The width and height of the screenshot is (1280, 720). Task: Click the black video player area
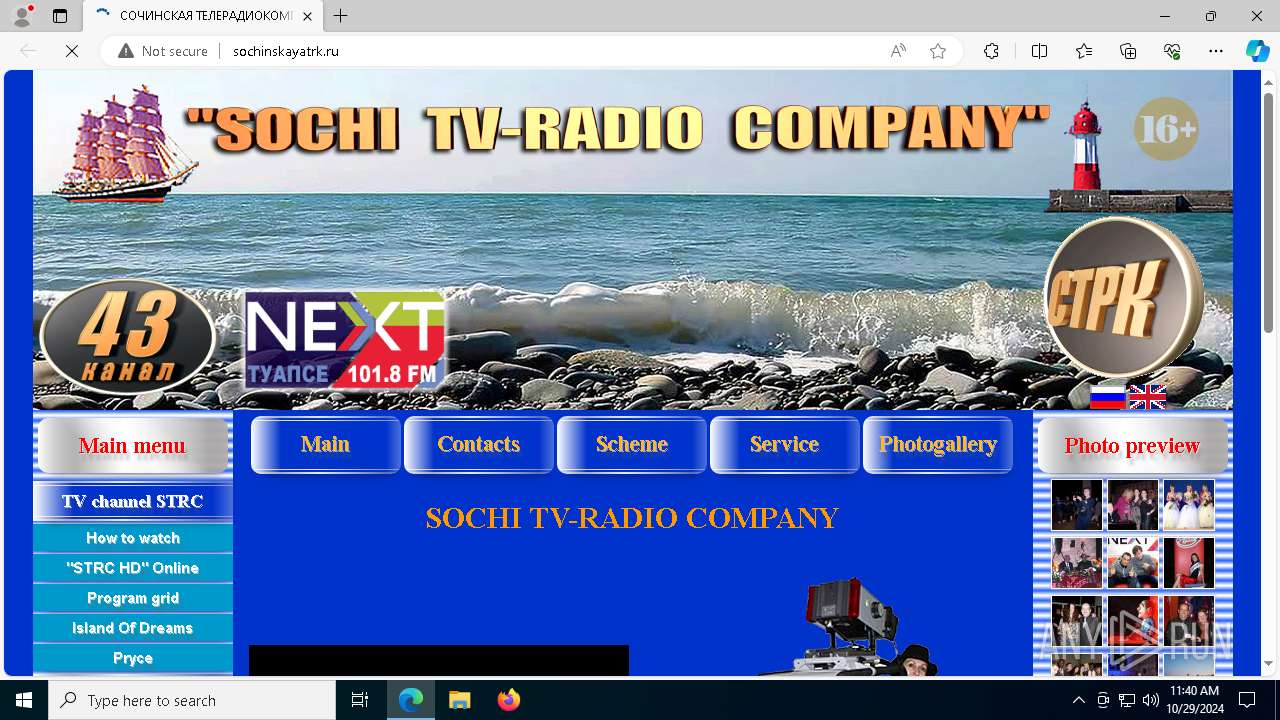[439, 660]
